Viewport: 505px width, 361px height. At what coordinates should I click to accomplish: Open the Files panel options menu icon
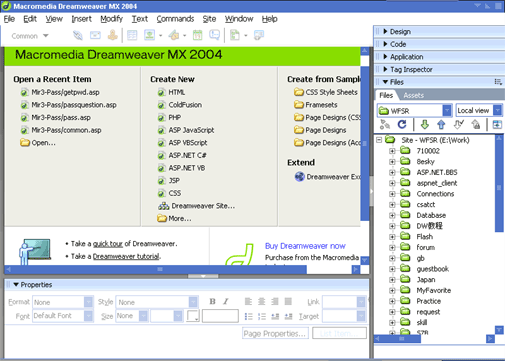click(x=498, y=82)
